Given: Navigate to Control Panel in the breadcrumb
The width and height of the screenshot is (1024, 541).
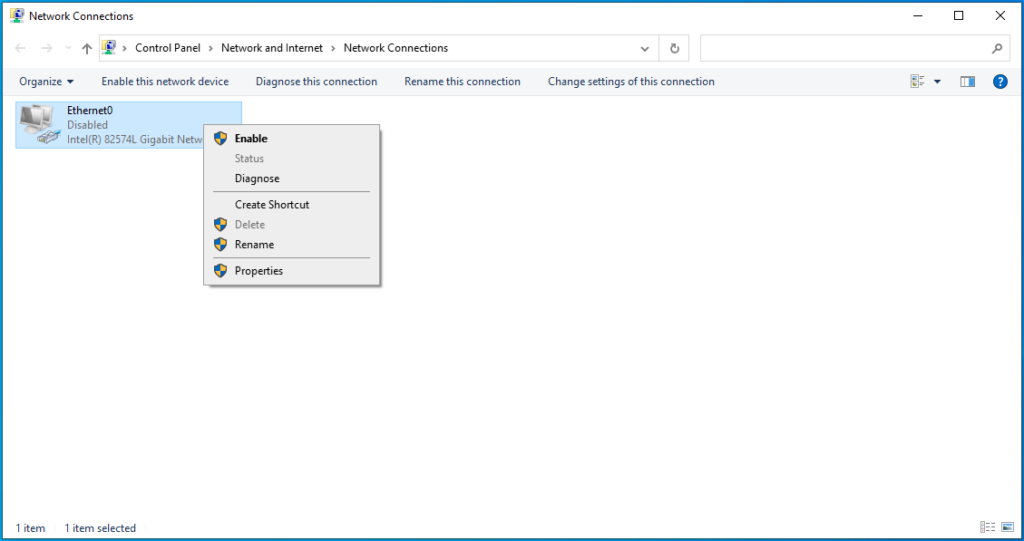Looking at the screenshot, I should pos(168,48).
